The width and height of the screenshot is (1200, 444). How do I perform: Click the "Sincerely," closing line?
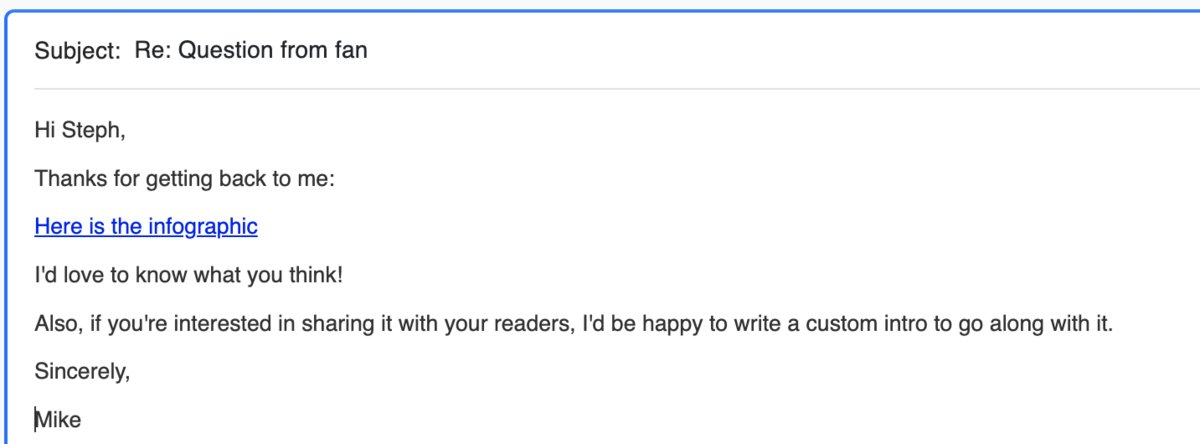point(82,372)
